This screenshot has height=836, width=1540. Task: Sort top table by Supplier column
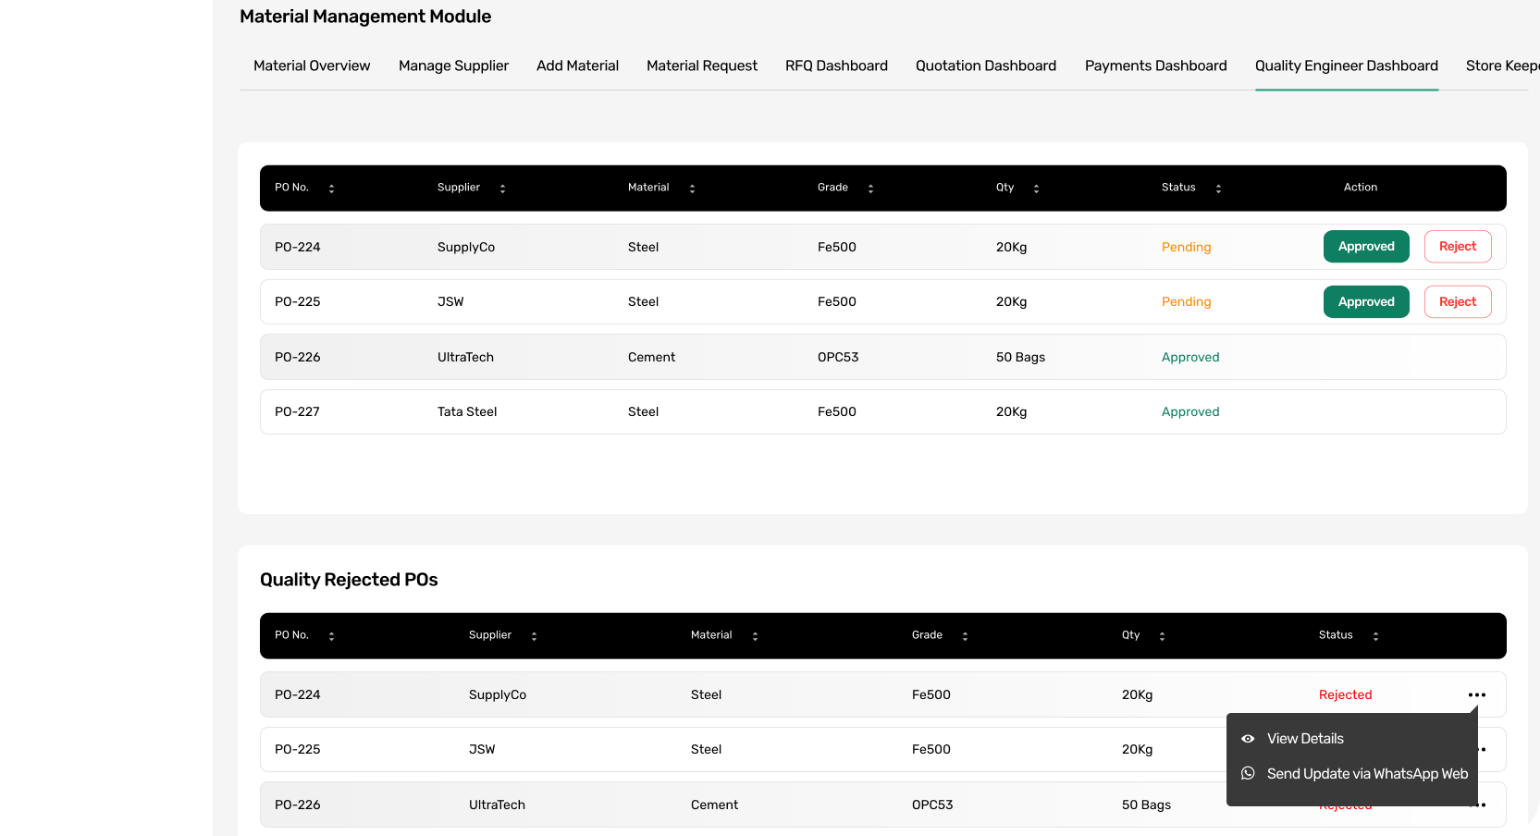[x=502, y=188]
